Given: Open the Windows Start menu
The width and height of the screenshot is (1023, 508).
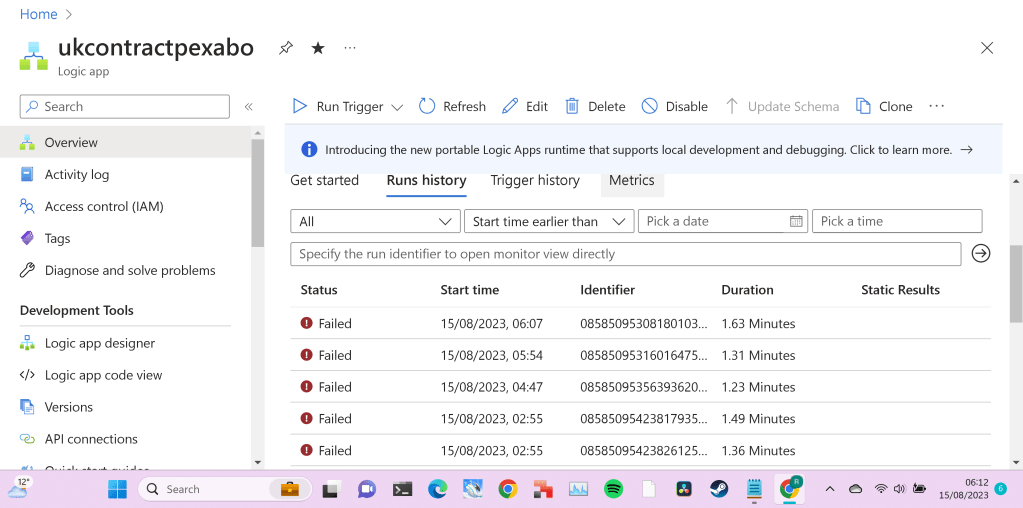Looking at the screenshot, I should click(117, 488).
